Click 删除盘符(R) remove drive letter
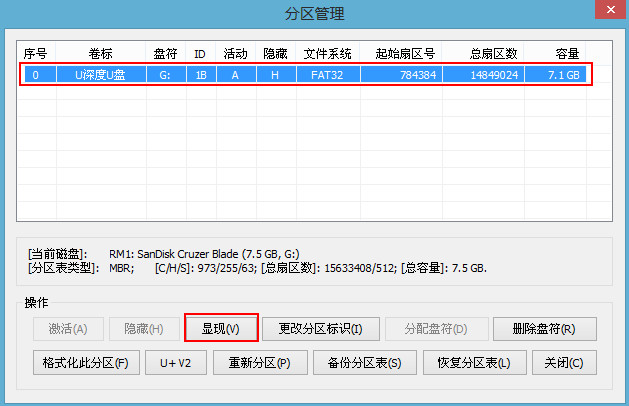This screenshot has width=629, height=406. click(545, 329)
